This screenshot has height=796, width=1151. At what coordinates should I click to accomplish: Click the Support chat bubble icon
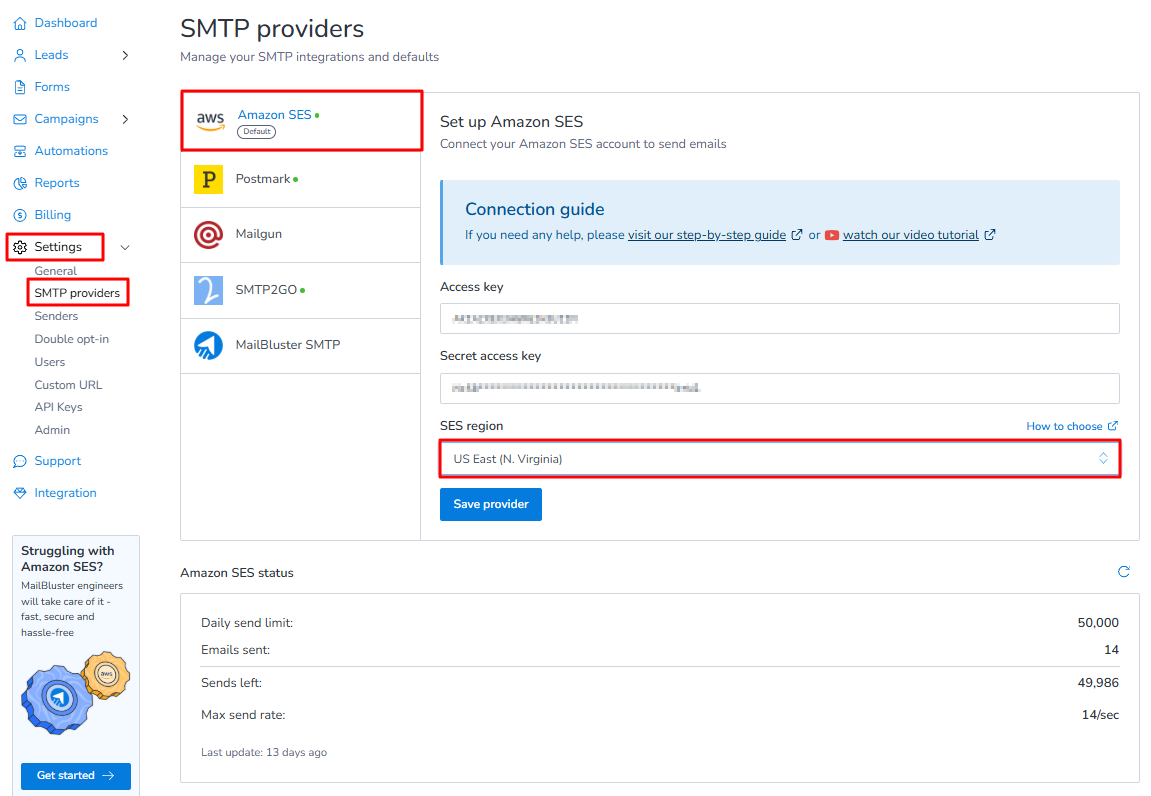pyautogui.click(x=20, y=461)
